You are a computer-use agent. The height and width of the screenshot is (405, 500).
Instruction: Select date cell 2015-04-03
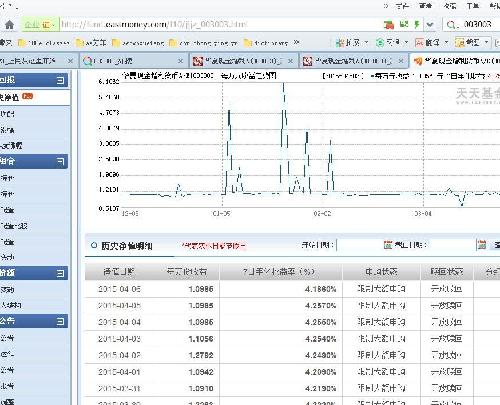(x=119, y=339)
